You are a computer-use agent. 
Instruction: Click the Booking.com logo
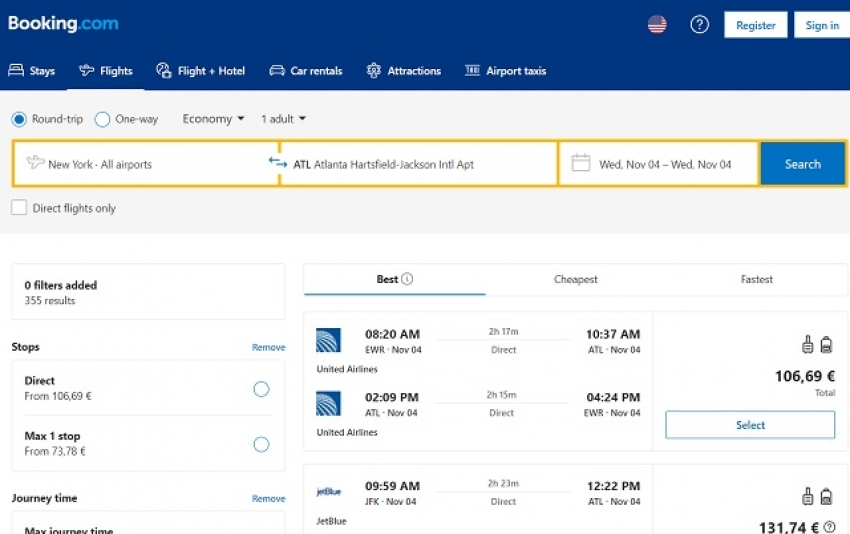click(63, 23)
